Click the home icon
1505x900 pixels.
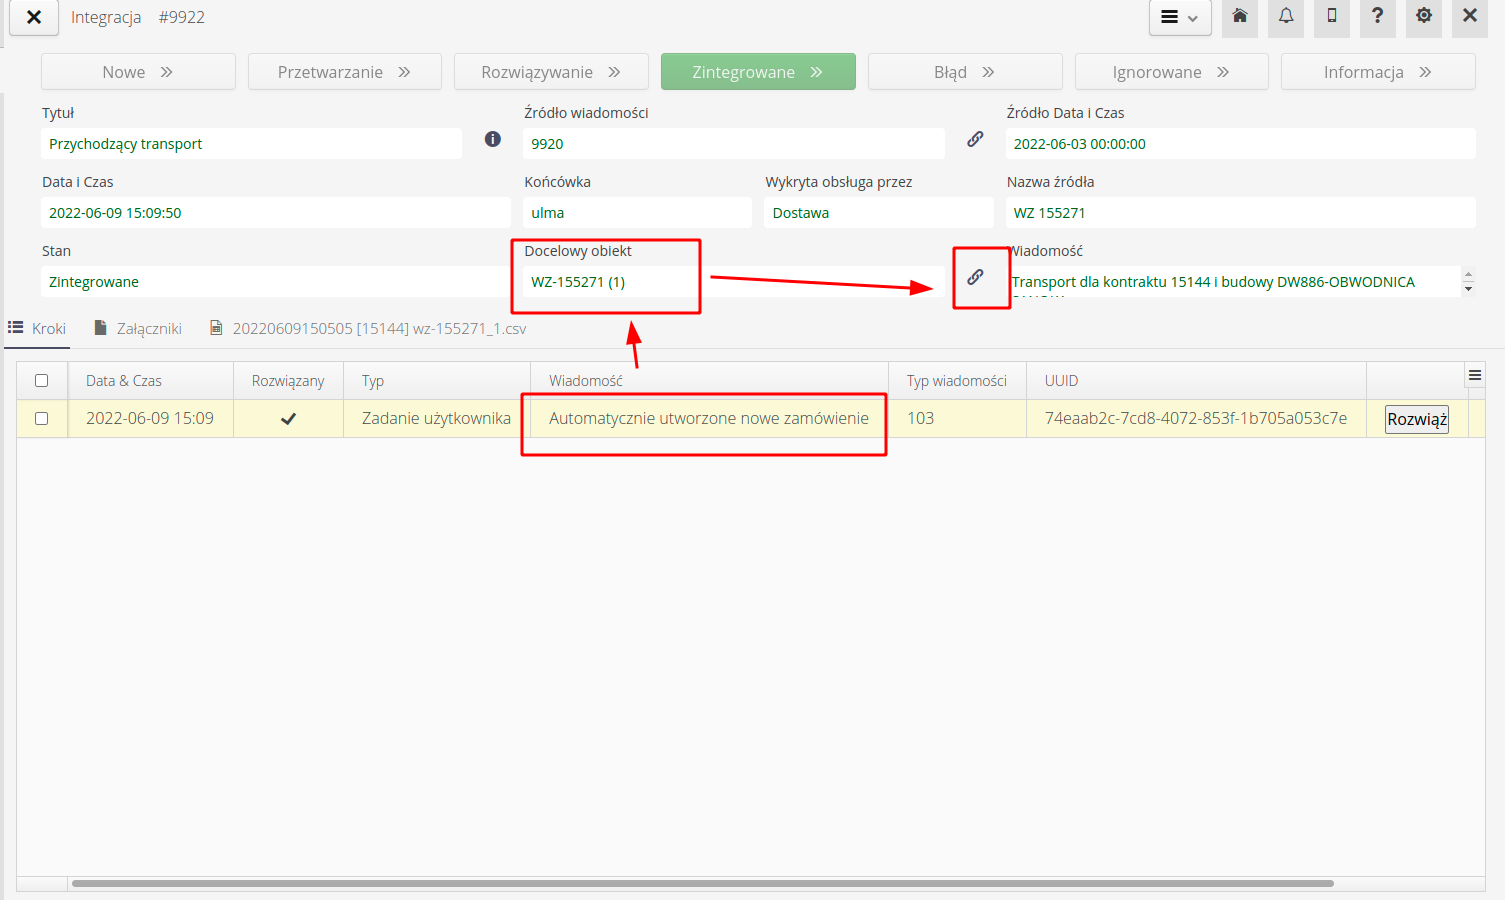tap(1240, 17)
